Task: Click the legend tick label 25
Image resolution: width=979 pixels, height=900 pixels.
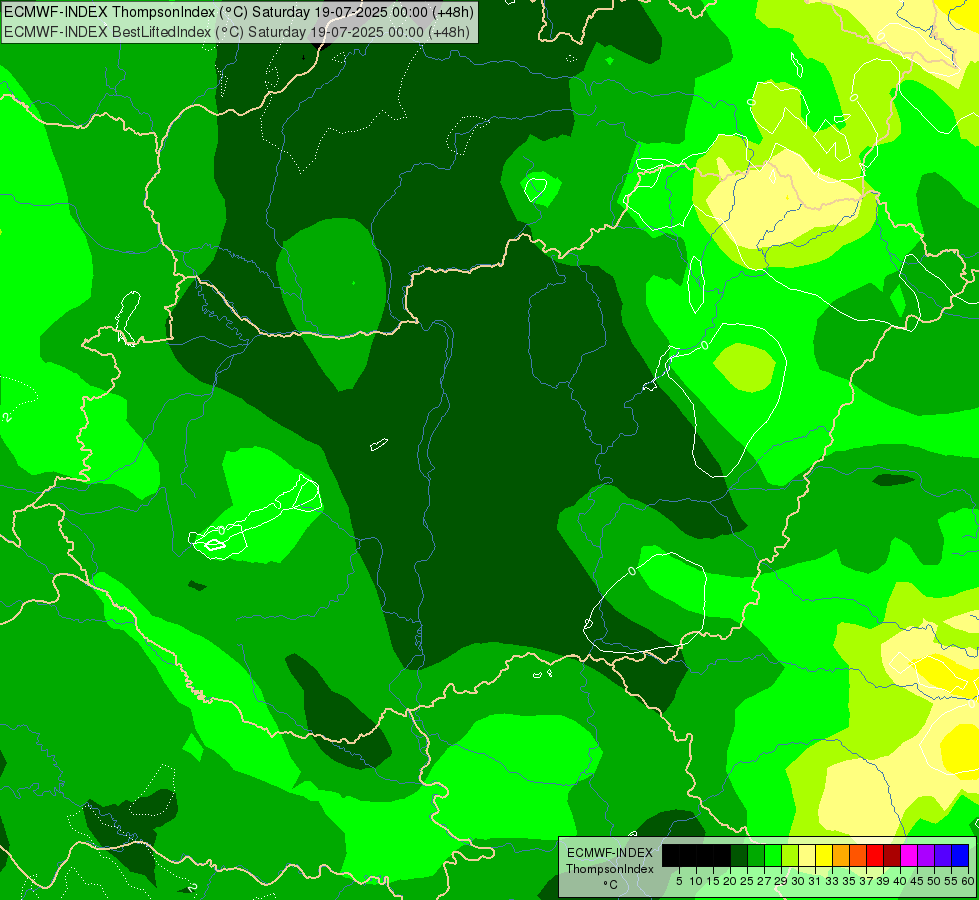Action: click(747, 881)
